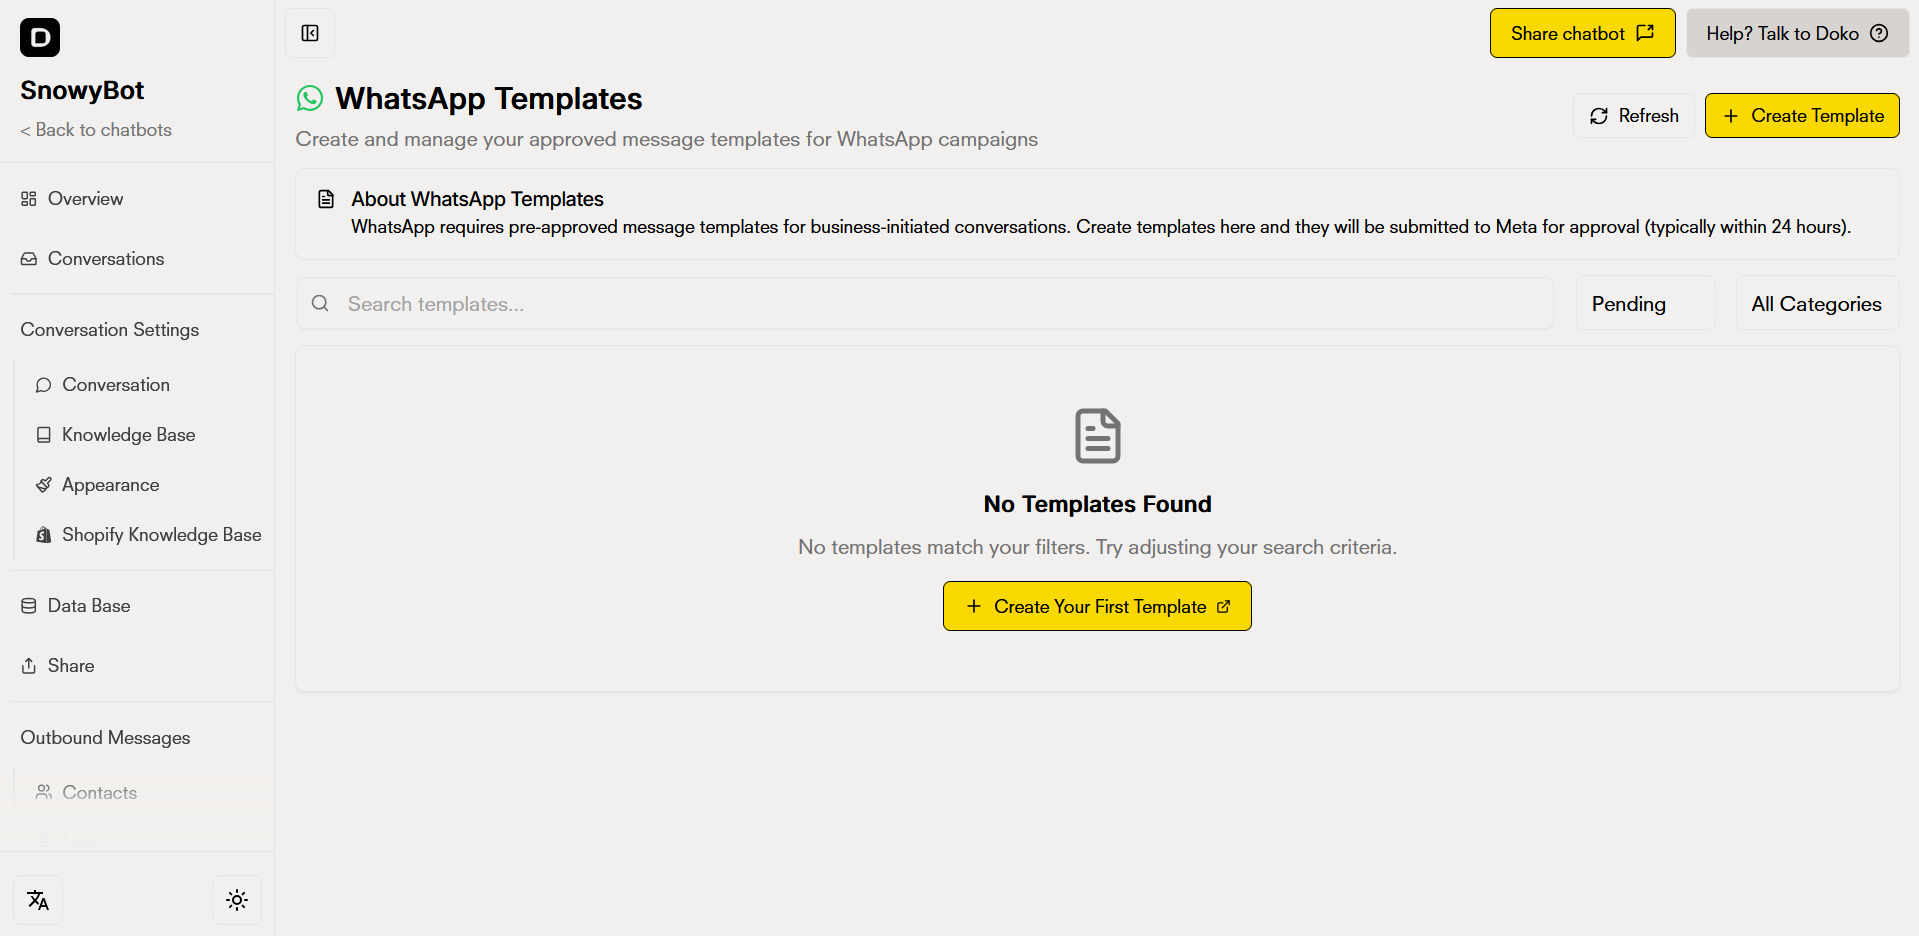Image resolution: width=1919 pixels, height=936 pixels.
Task: Open the Data Base icon
Action: coord(28,605)
